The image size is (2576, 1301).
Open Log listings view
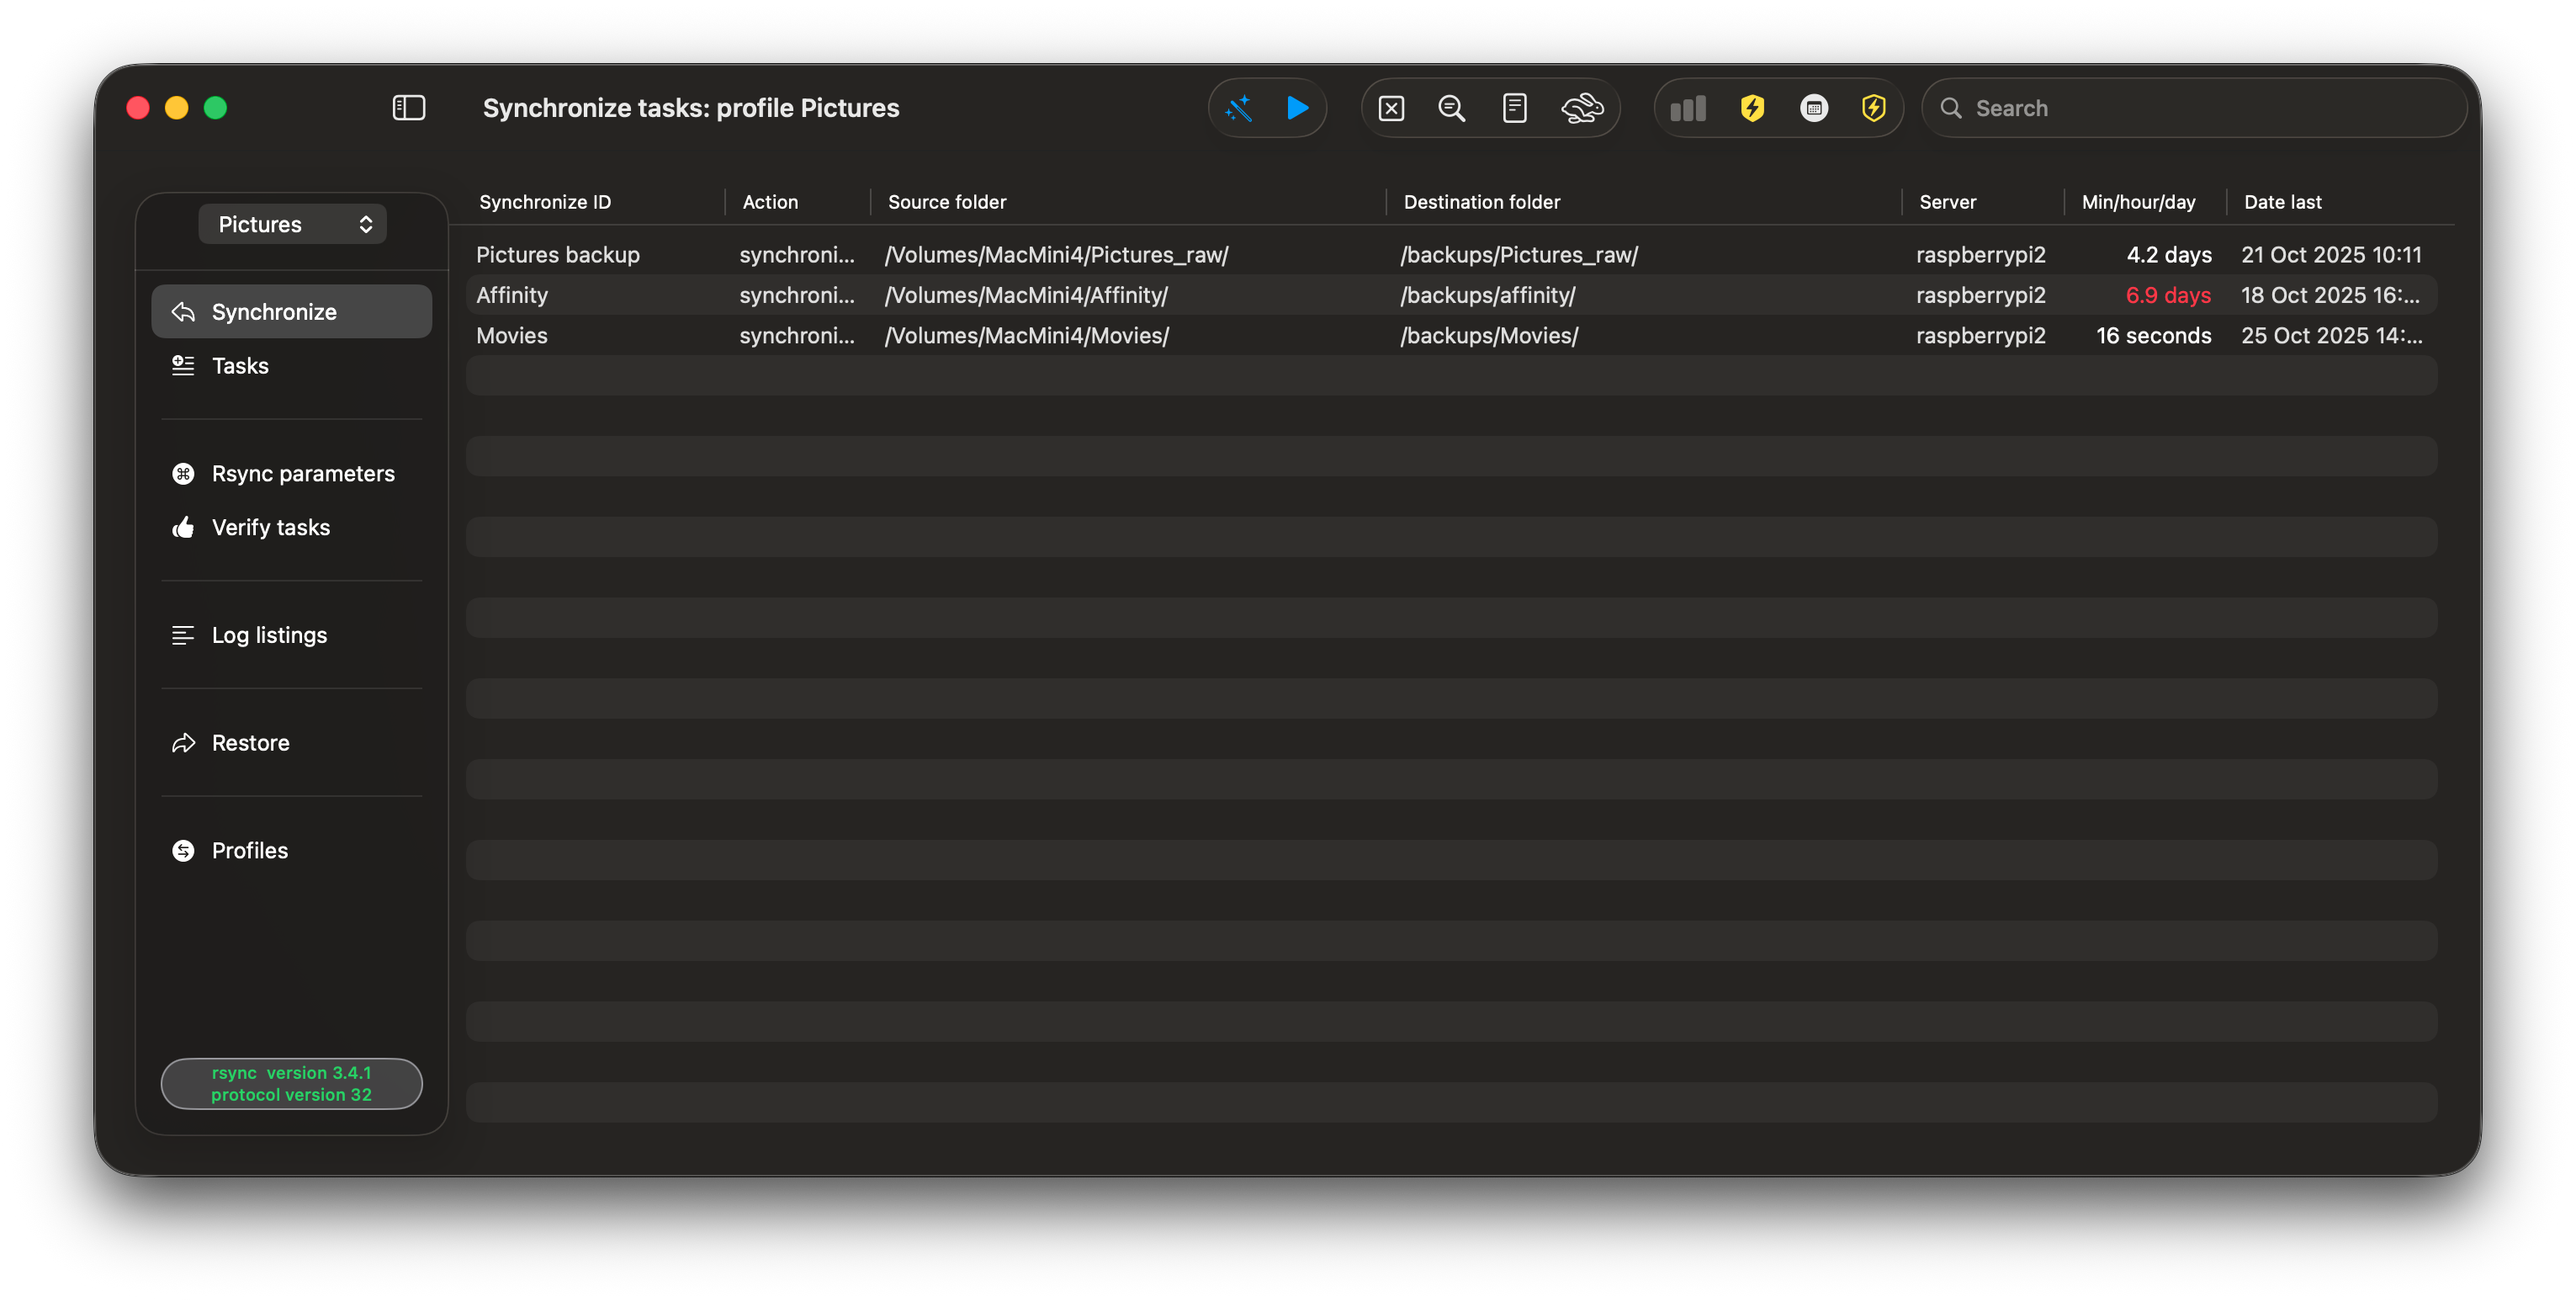coord(269,636)
